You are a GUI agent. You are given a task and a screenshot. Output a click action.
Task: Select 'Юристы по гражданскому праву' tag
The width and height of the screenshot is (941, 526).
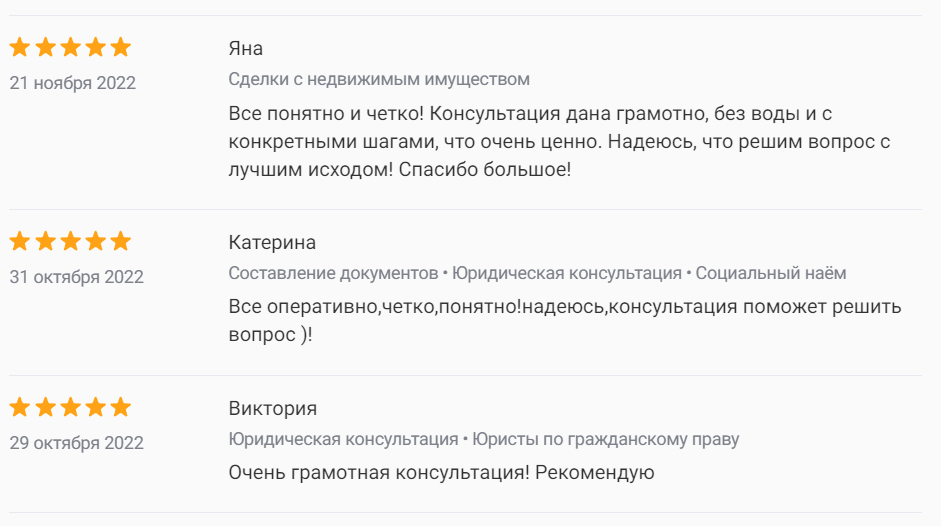(x=606, y=440)
